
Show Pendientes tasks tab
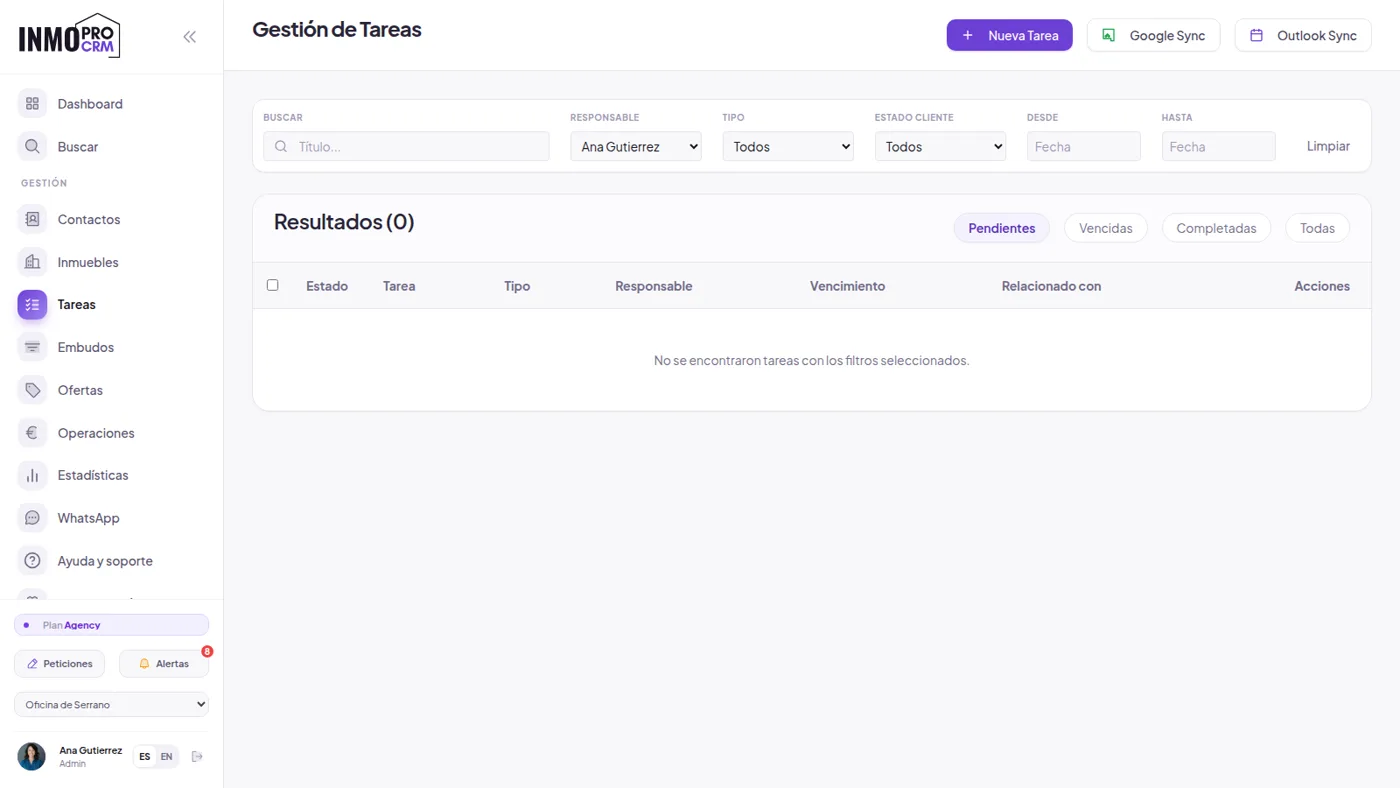coord(1002,228)
